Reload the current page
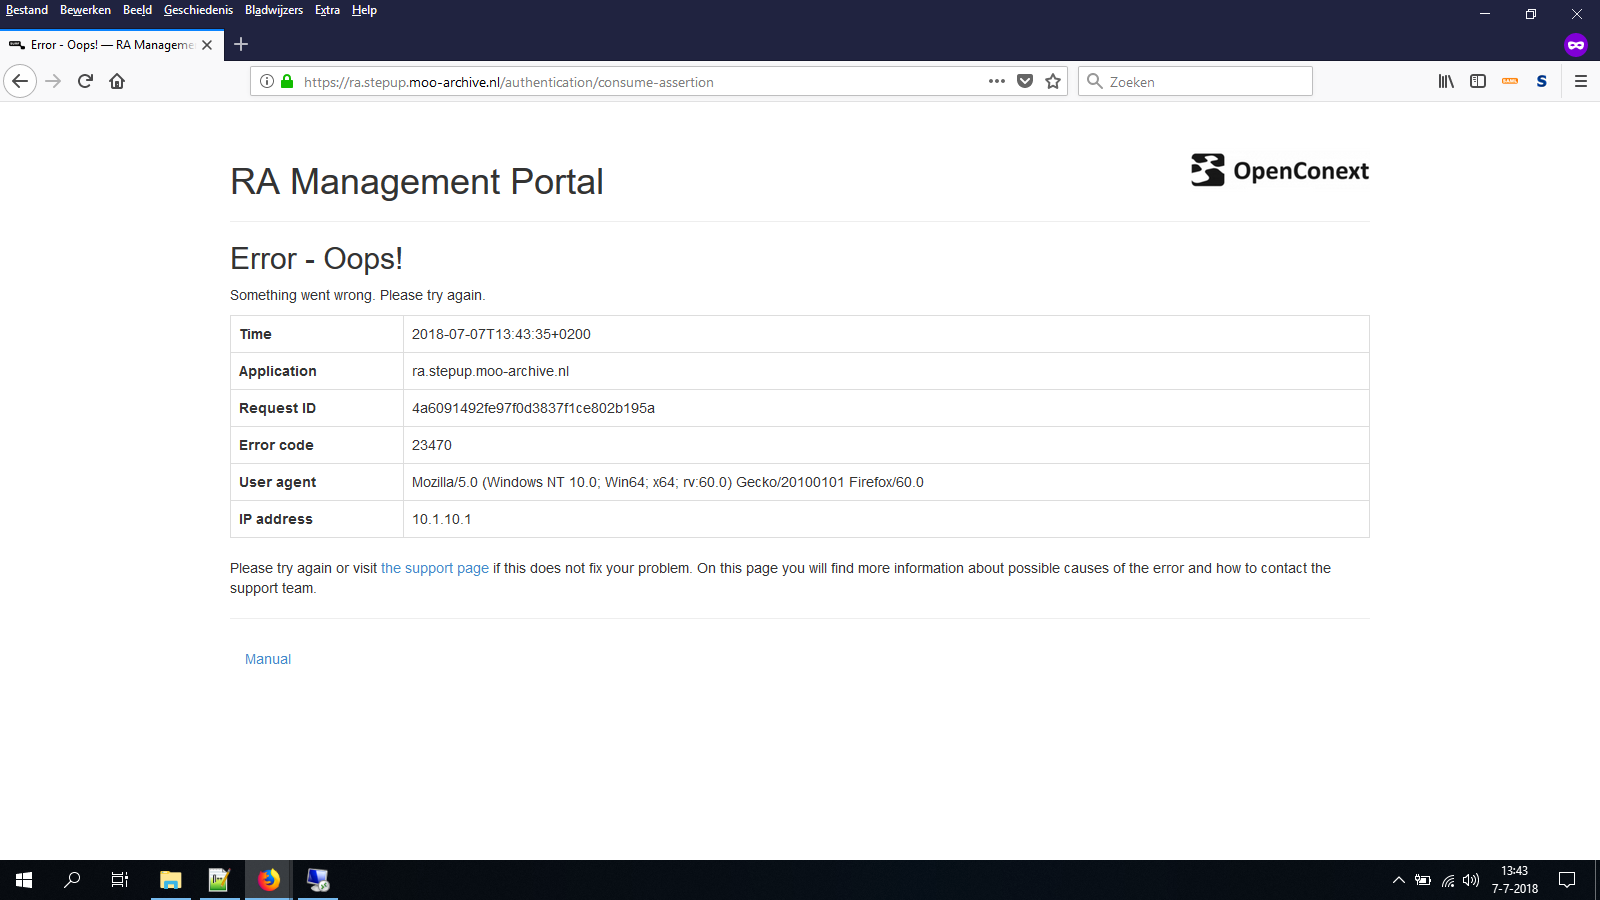This screenshot has width=1600, height=900. point(84,81)
